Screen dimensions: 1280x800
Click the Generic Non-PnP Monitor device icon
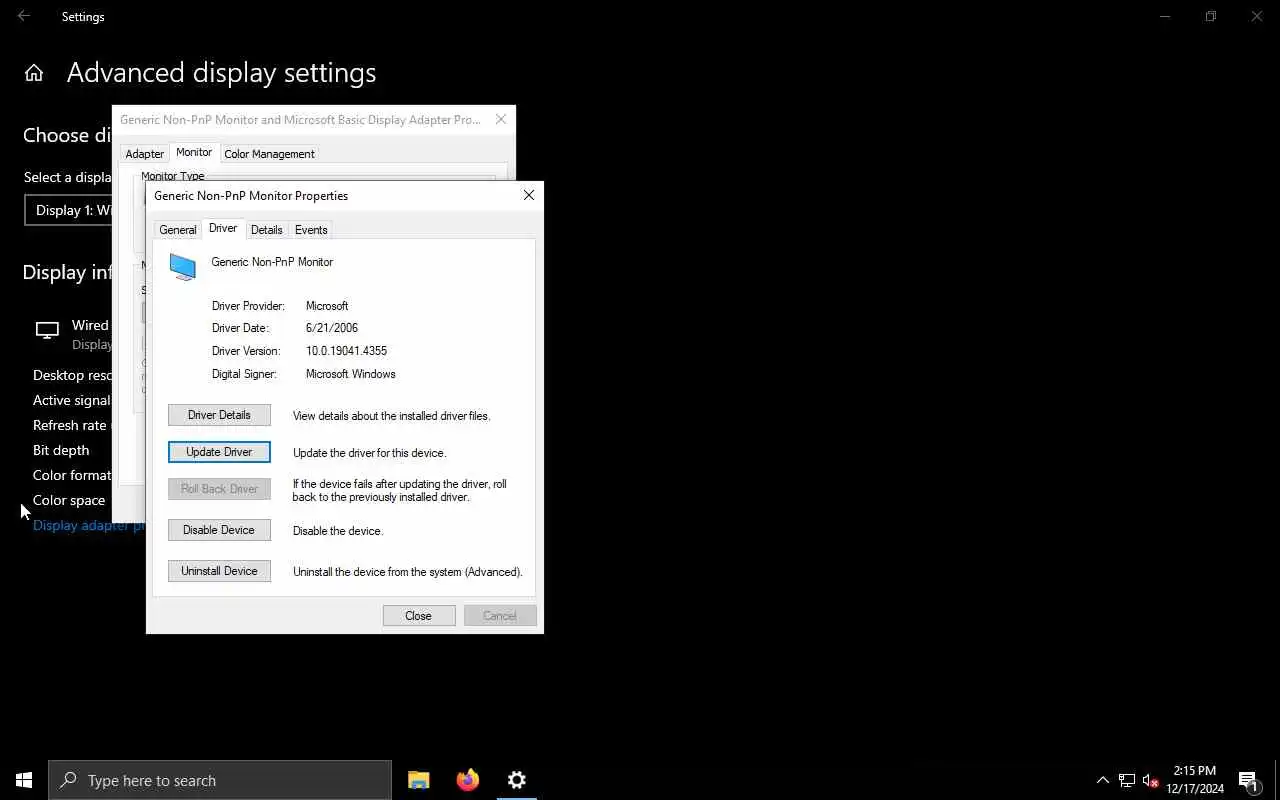183,267
